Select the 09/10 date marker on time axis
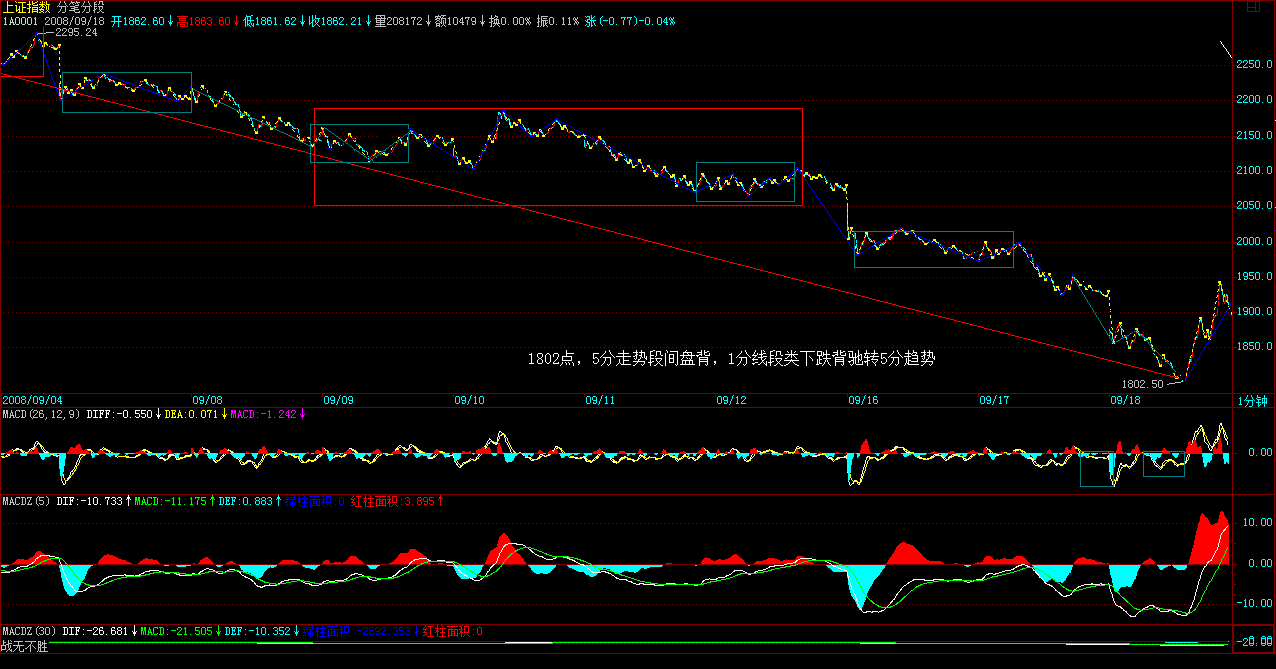This screenshot has width=1276, height=669. tap(469, 400)
